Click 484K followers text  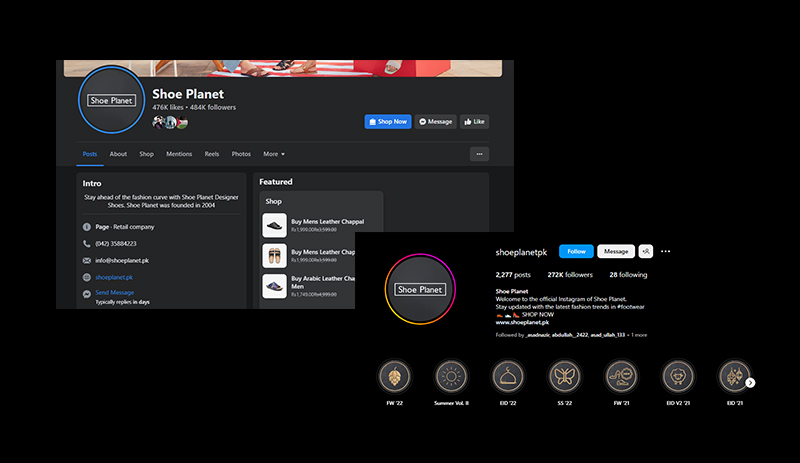(213, 107)
